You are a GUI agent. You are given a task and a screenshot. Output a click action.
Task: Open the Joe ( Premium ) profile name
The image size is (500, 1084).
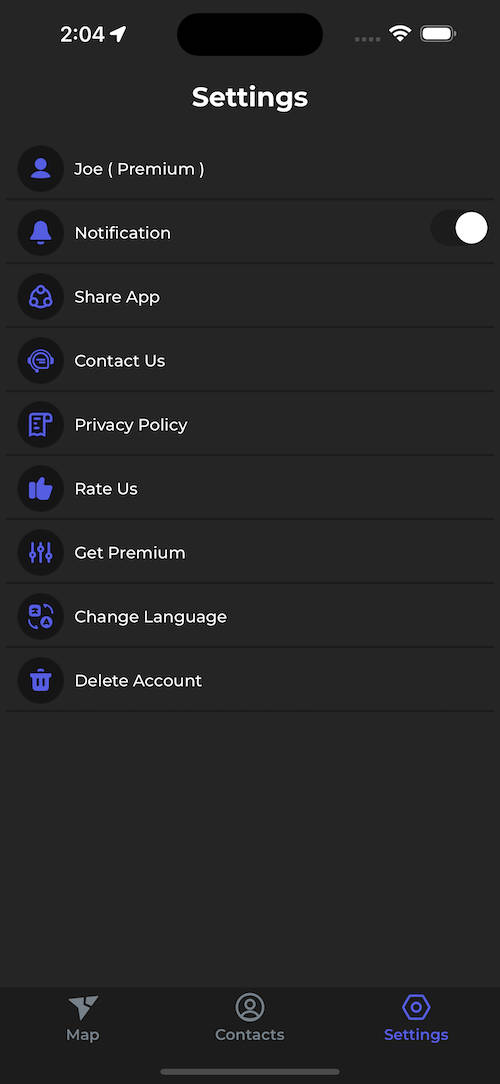(x=139, y=169)
